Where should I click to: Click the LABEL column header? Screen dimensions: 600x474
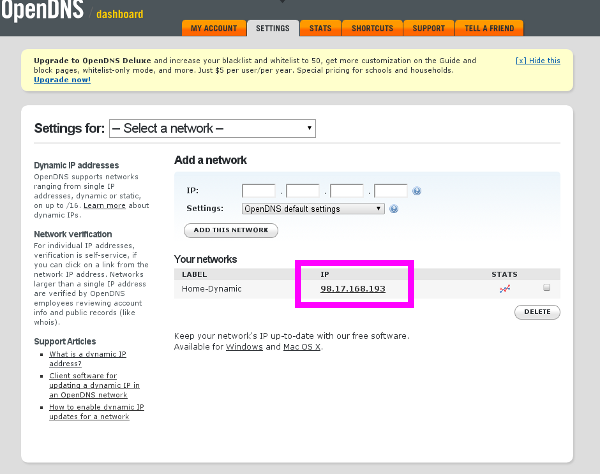point(194,274)
